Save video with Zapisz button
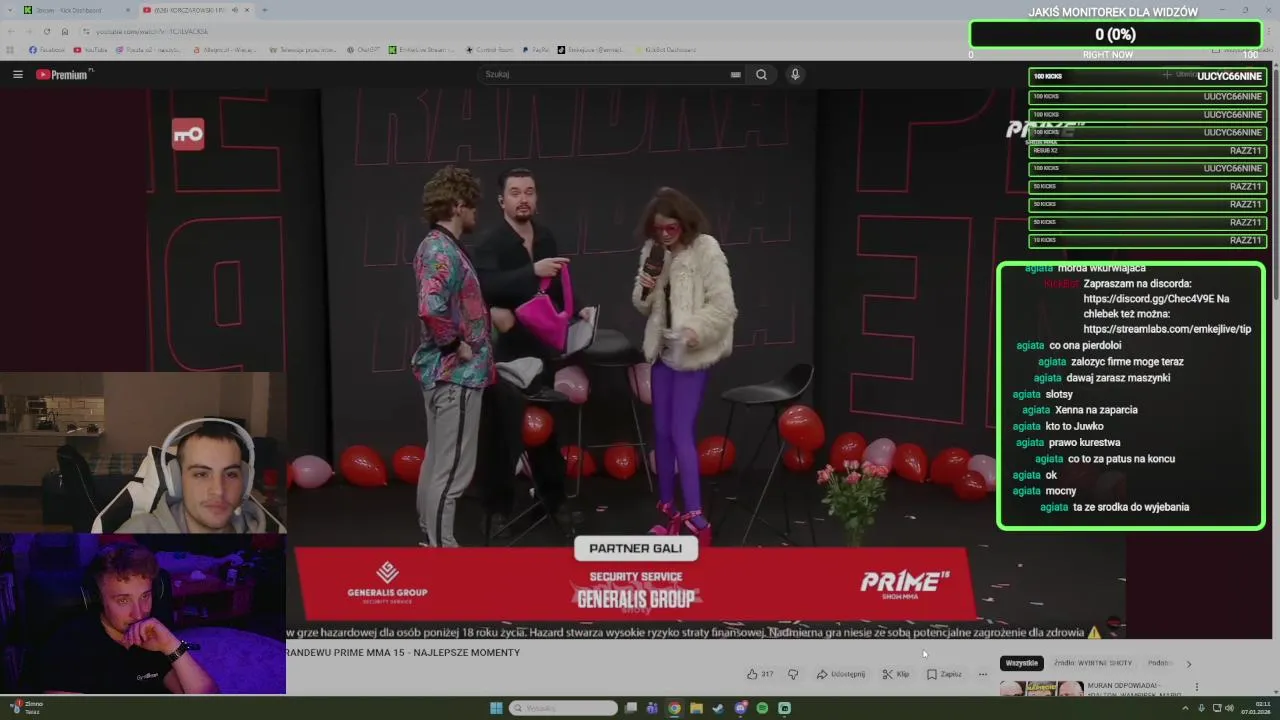 [944, 674]
